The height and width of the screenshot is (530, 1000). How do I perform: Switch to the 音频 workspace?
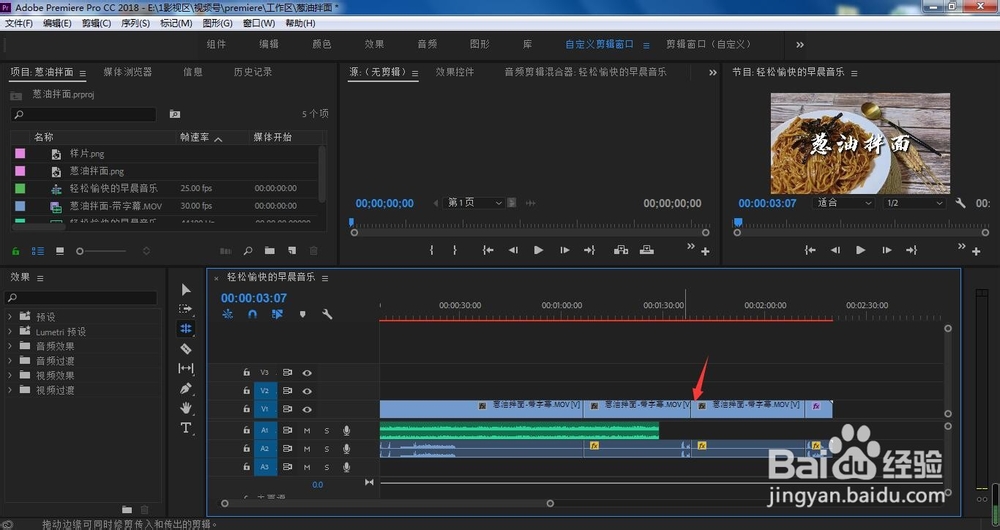click(427, 44)
